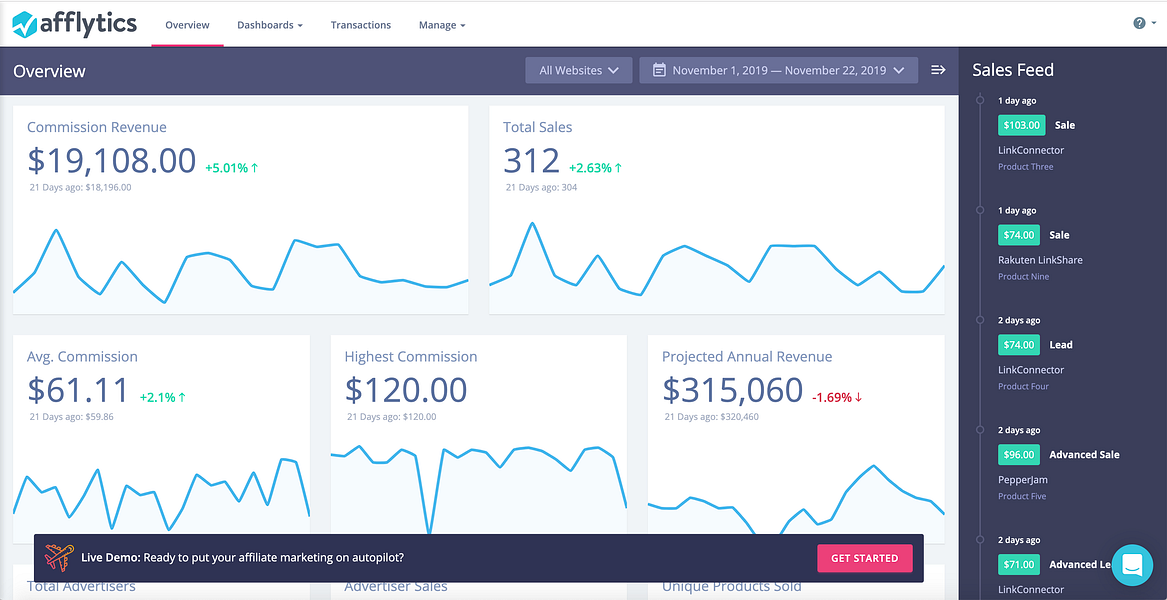Click the $61.11 average commission value

pyautogui.click(x=78, y=390)
